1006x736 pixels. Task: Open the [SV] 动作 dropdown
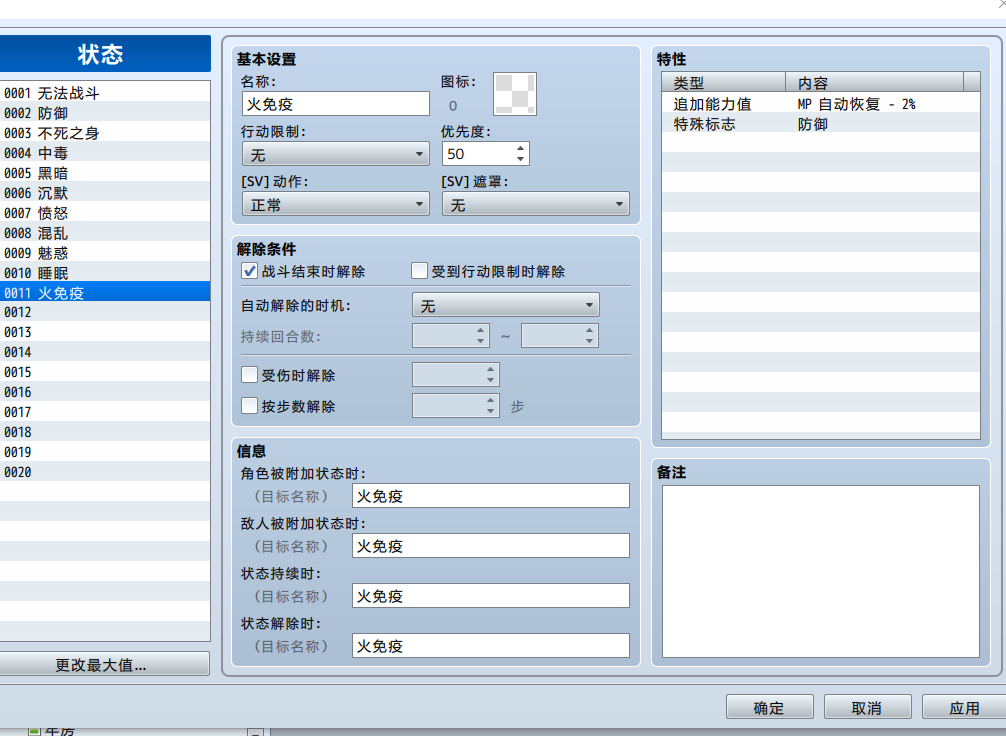coord(336,204)
